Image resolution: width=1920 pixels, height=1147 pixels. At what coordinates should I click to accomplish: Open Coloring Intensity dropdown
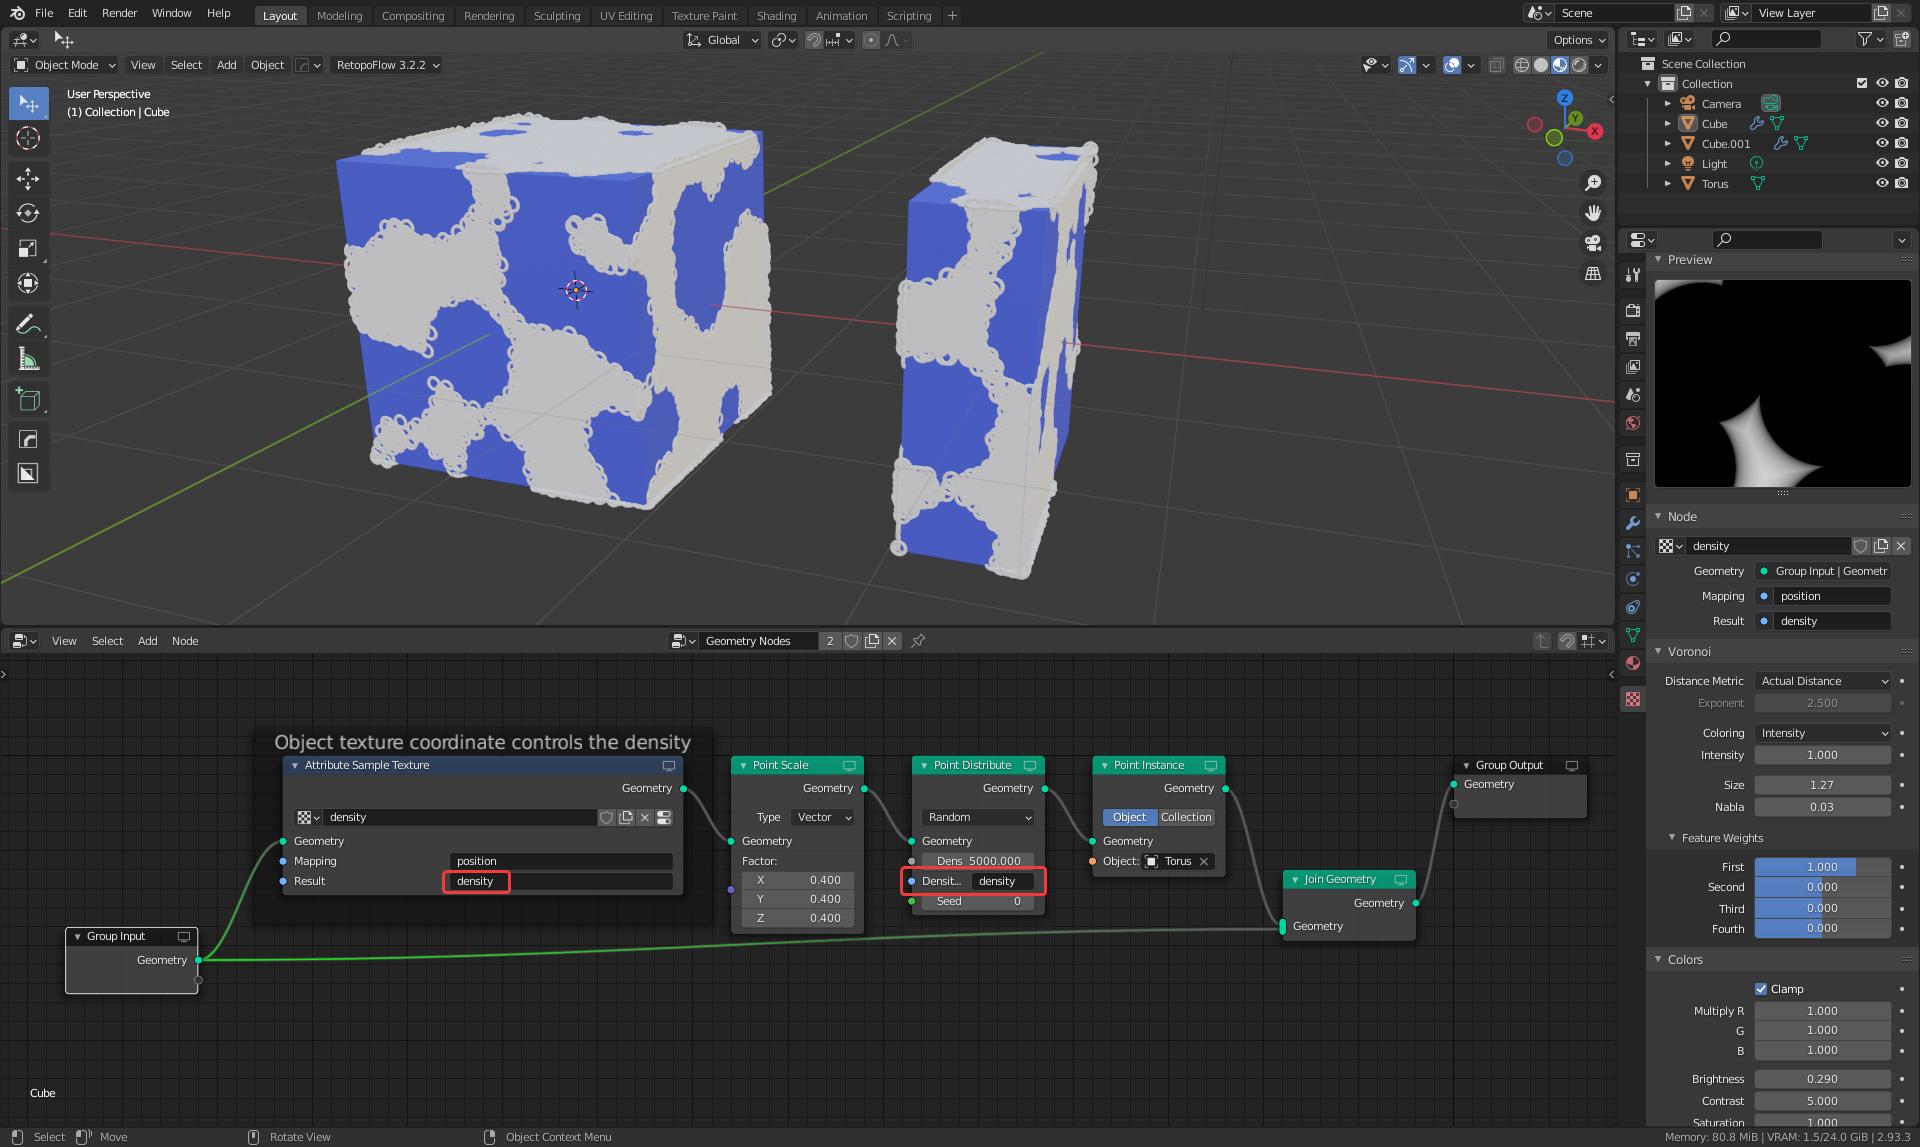point(1823,733)
